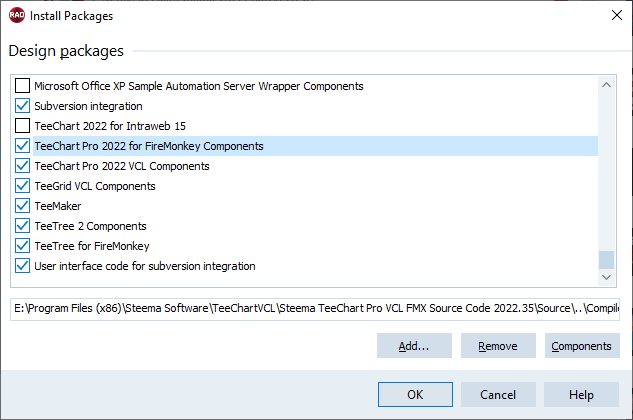The image size is (633, 420).
Task: Select 'TeeChart 2022 for Intraweb 15' row text
Action: 110,126
